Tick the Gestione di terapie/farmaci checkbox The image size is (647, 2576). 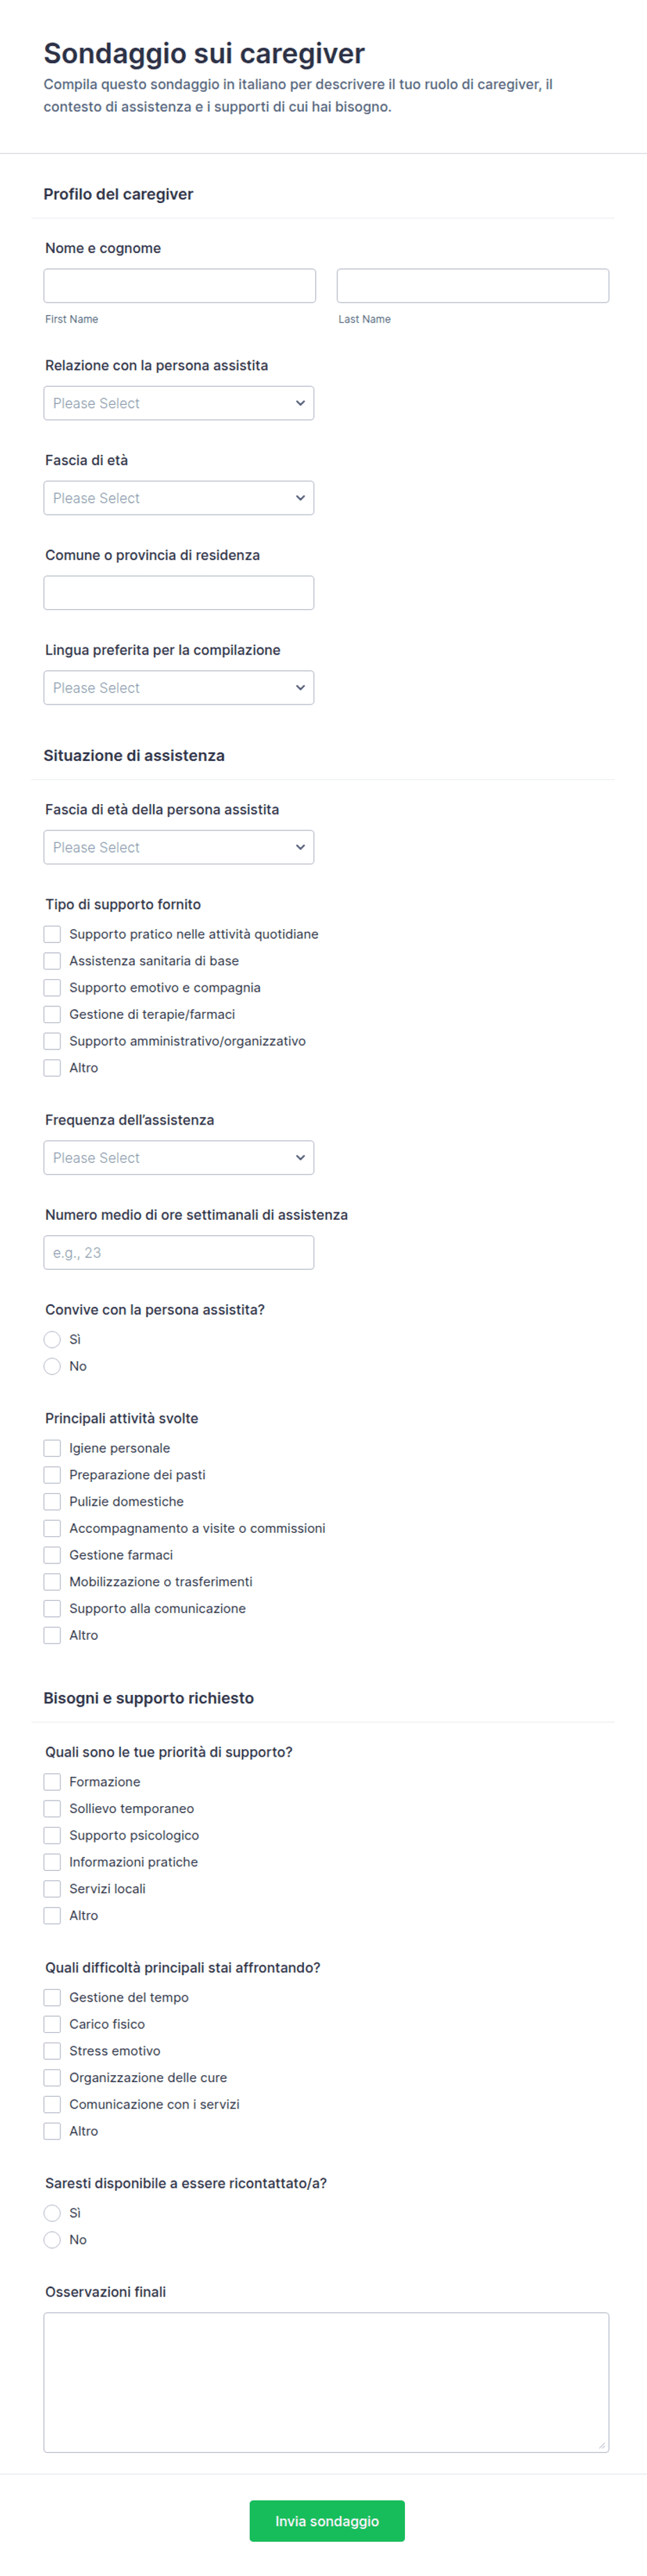click(x=52, y=1014)
